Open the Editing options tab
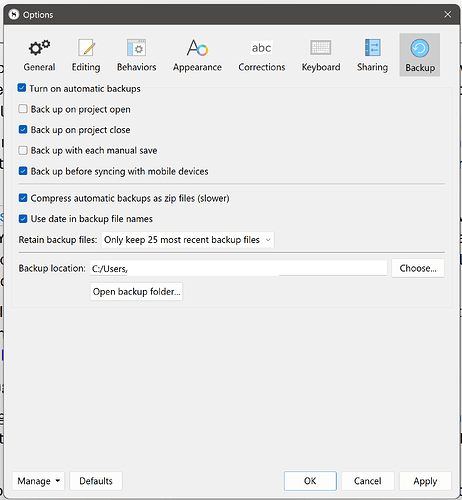This screenshot has width=462, height=500. pyautogui.click(x=86, y=55)
